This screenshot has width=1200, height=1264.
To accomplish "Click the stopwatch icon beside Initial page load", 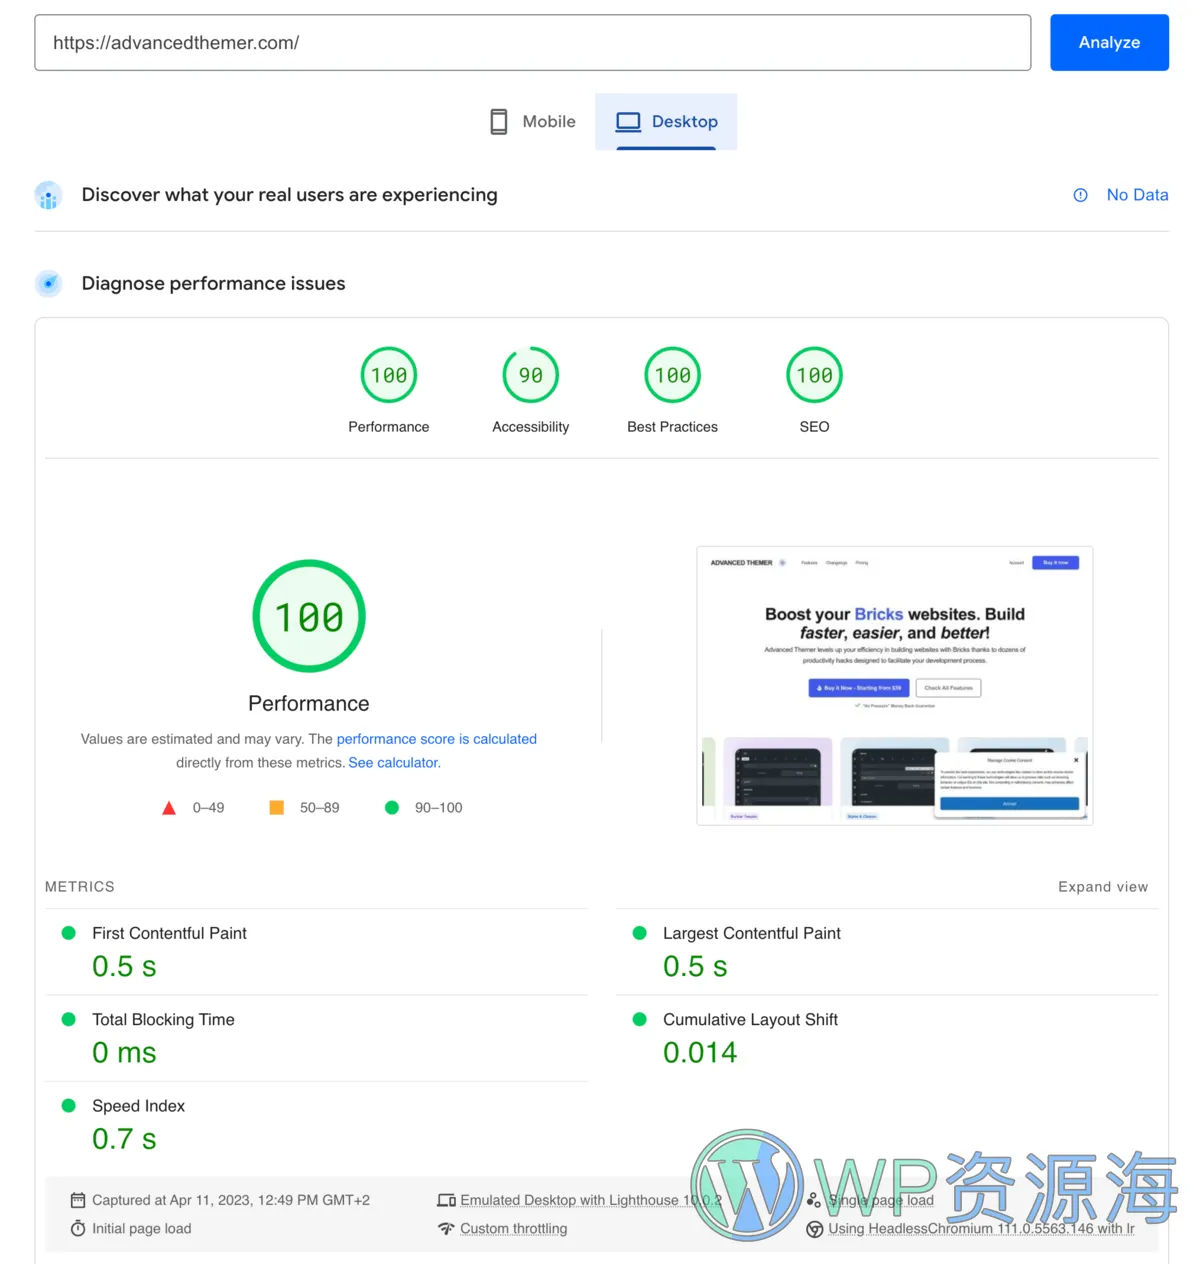I will point(78,1228).
